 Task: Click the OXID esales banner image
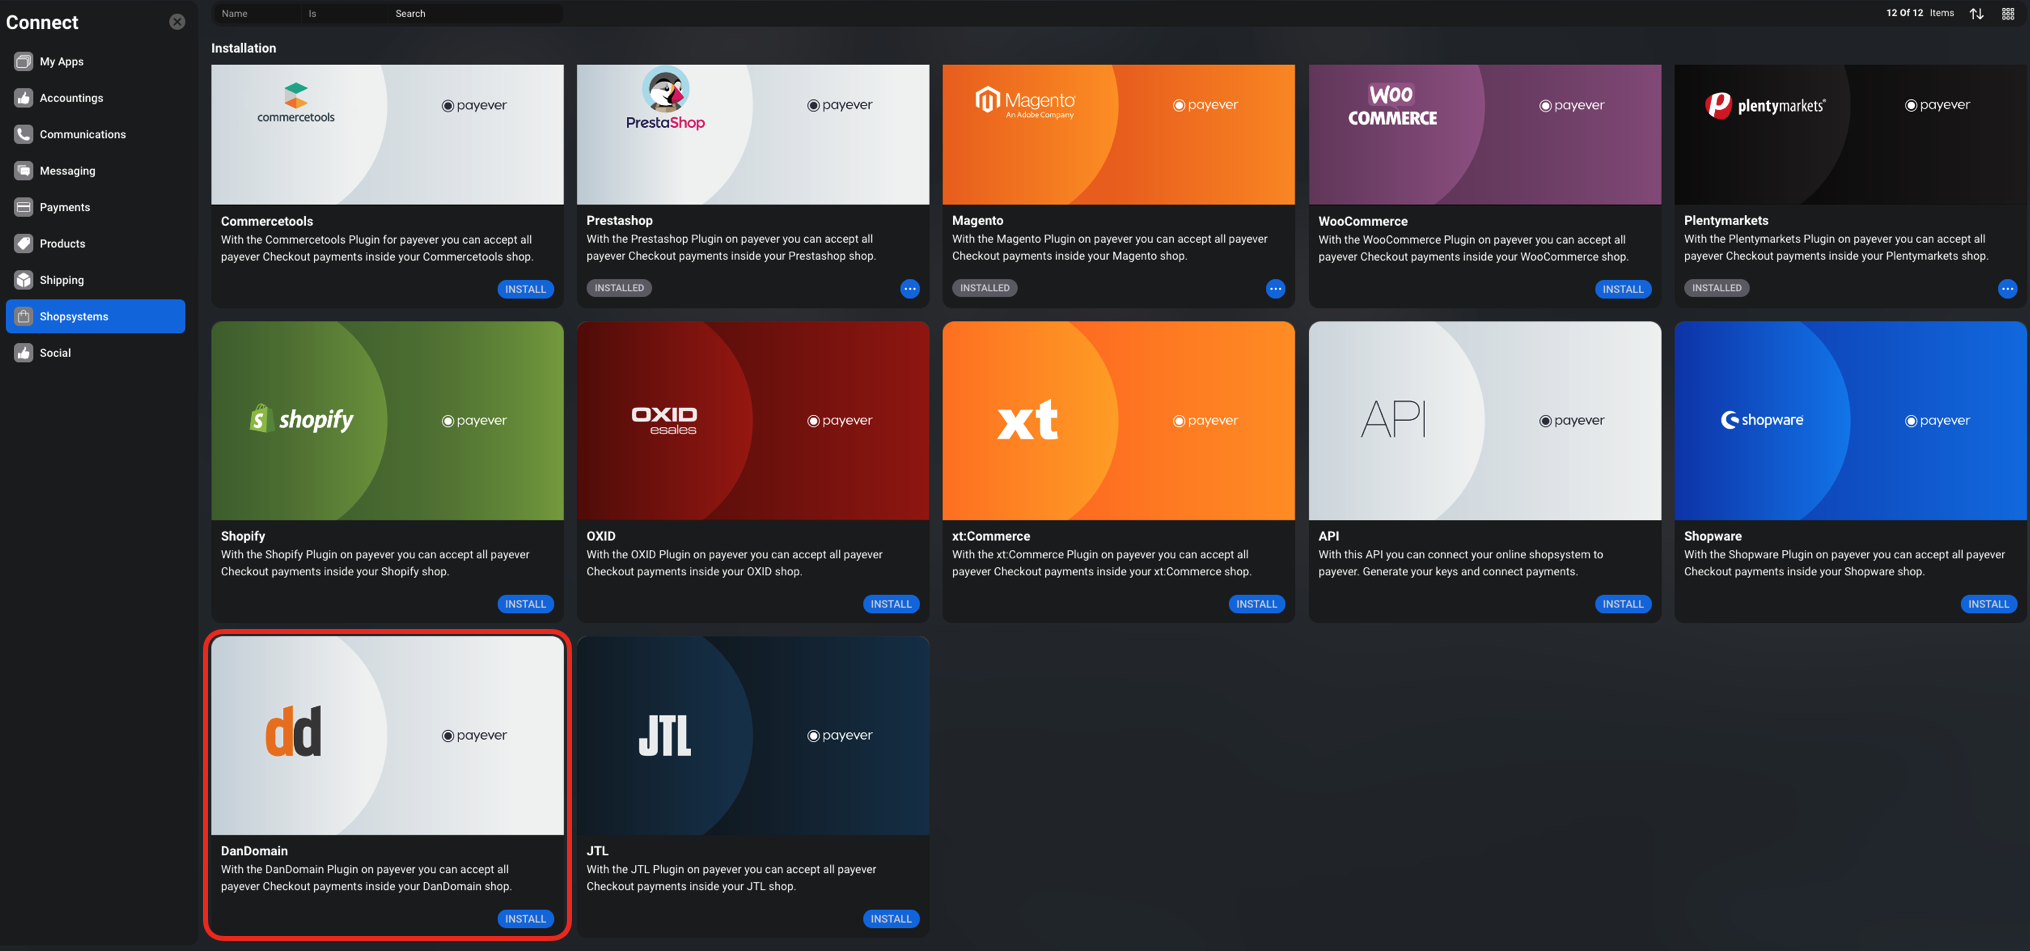[x=753, y=420]
